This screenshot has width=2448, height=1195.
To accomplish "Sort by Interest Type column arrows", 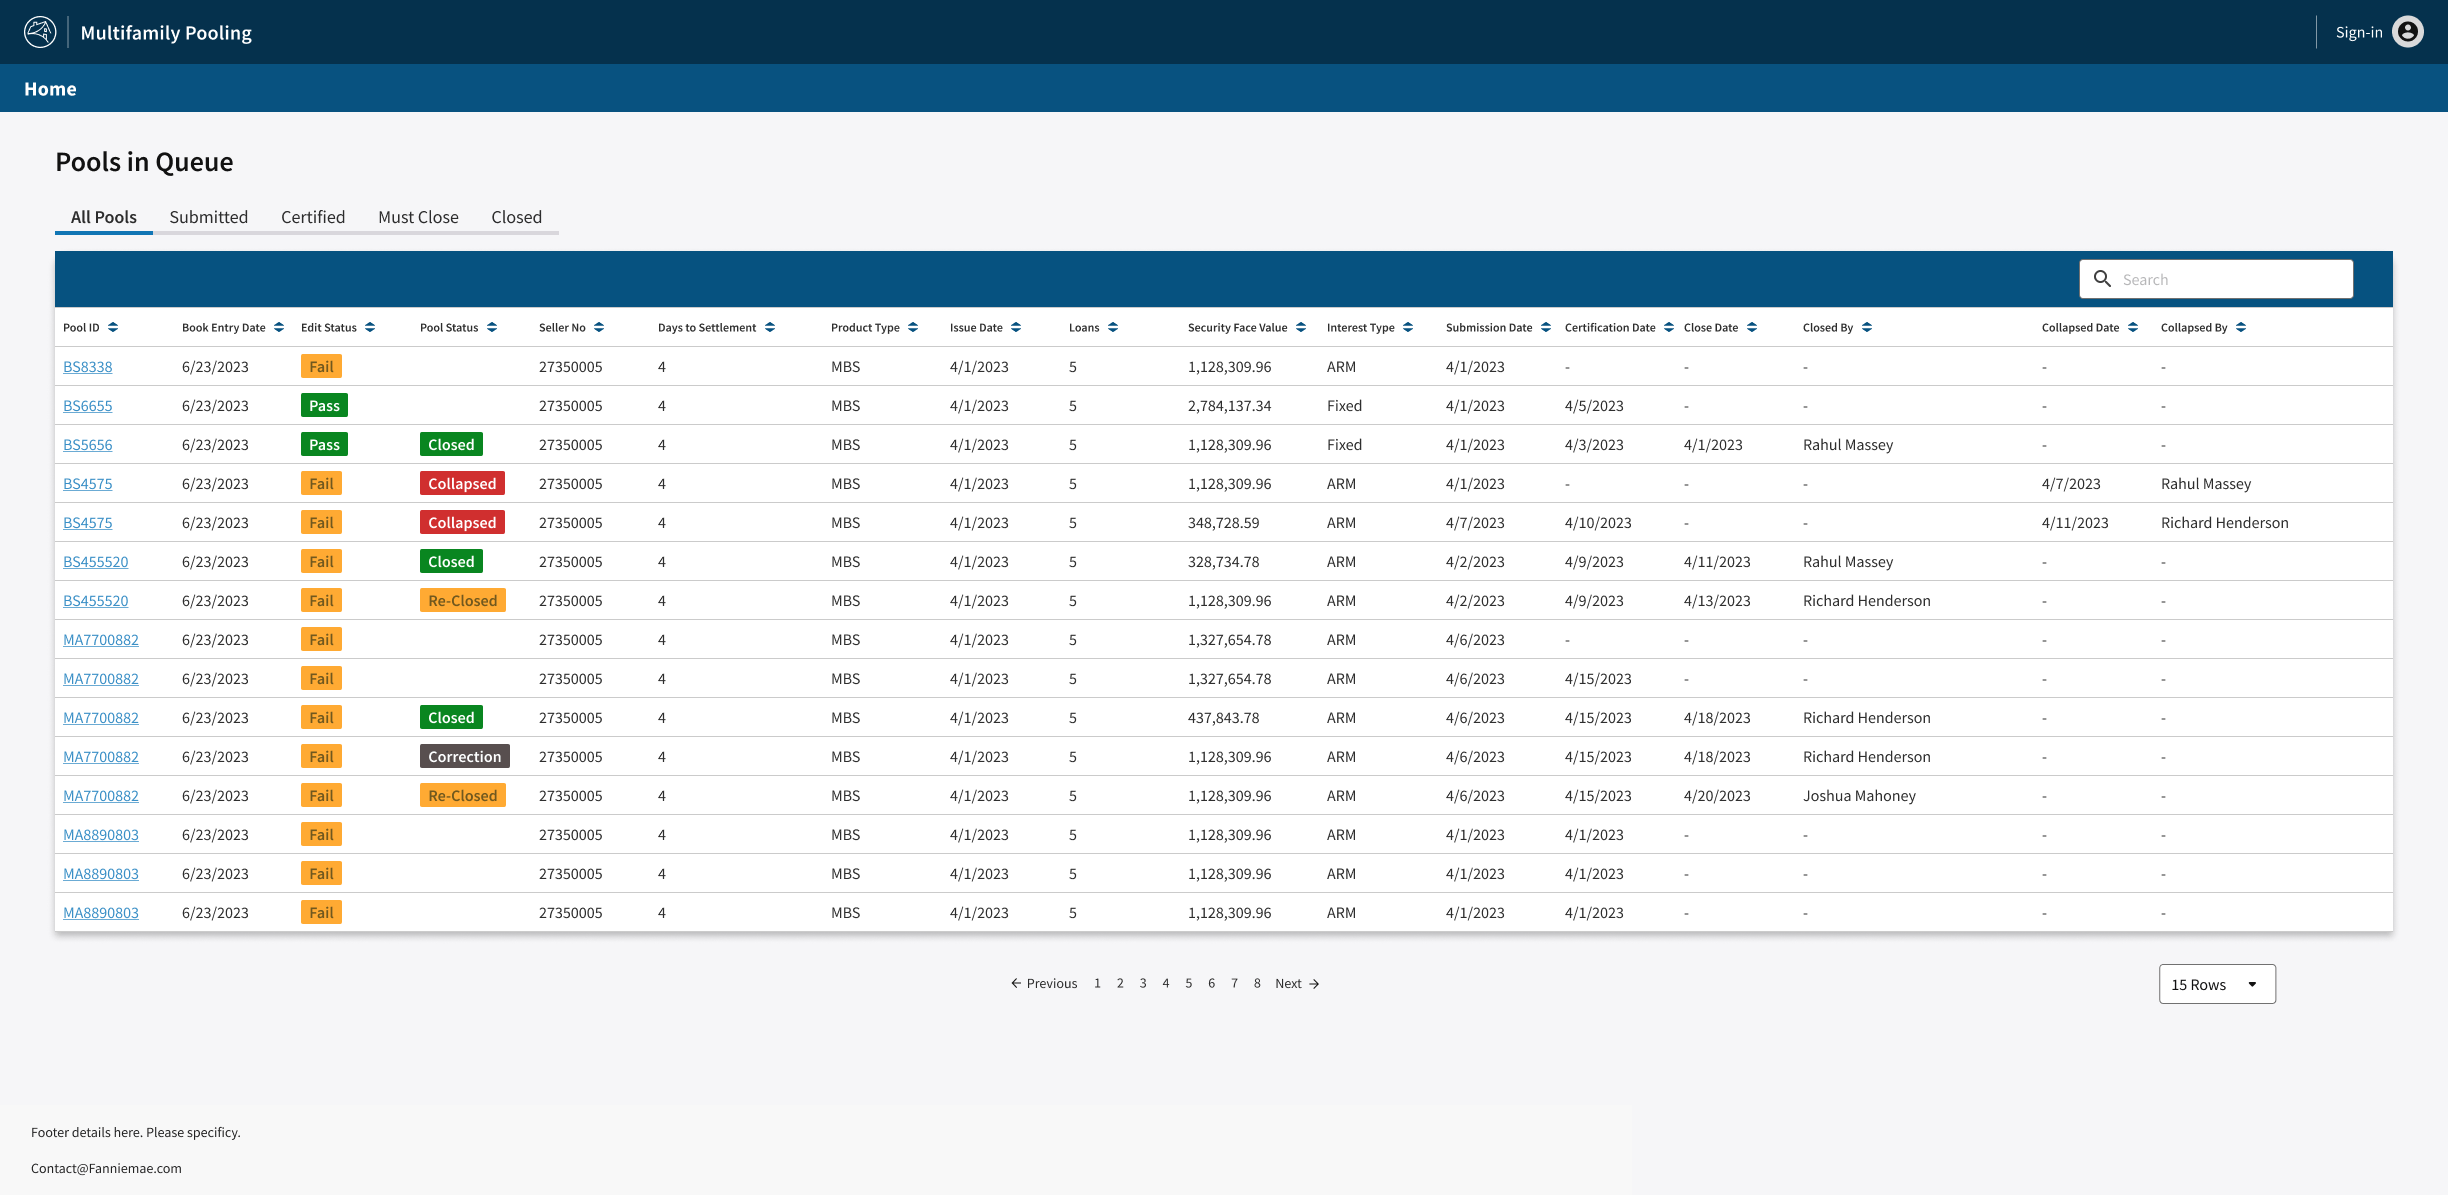I will coord(1408,328).
